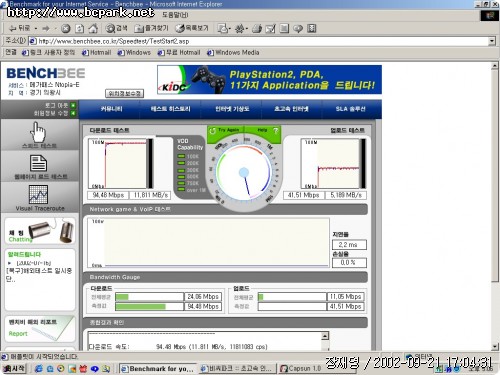Image resolution: width=500 pixels, height=375 pixels.
Task: Click the forward arrow toolbar icon
Action: (46, 29)
